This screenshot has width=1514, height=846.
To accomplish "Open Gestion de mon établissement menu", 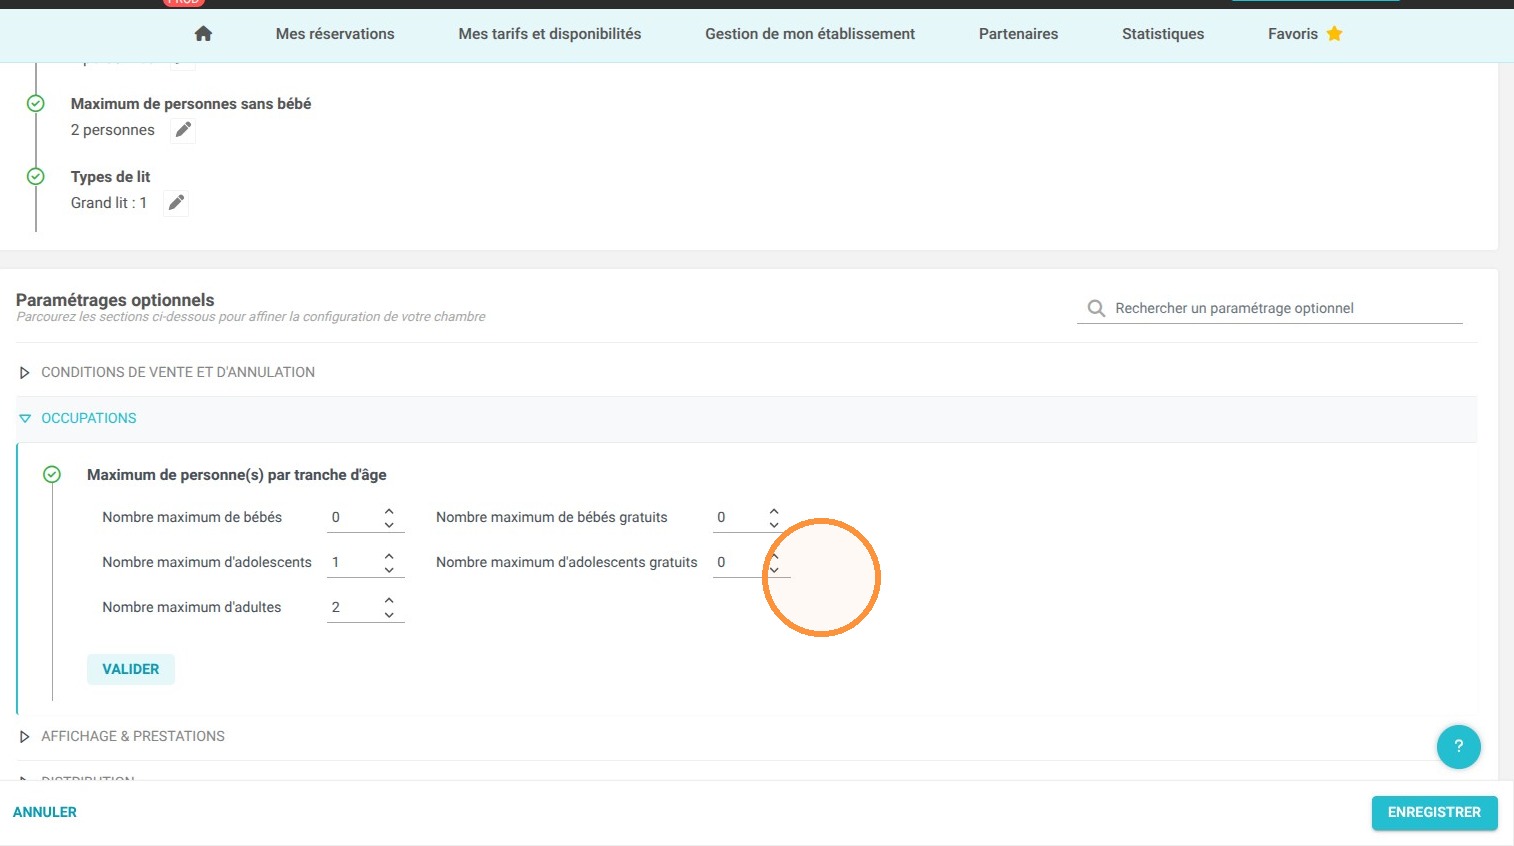I will 810,34.
